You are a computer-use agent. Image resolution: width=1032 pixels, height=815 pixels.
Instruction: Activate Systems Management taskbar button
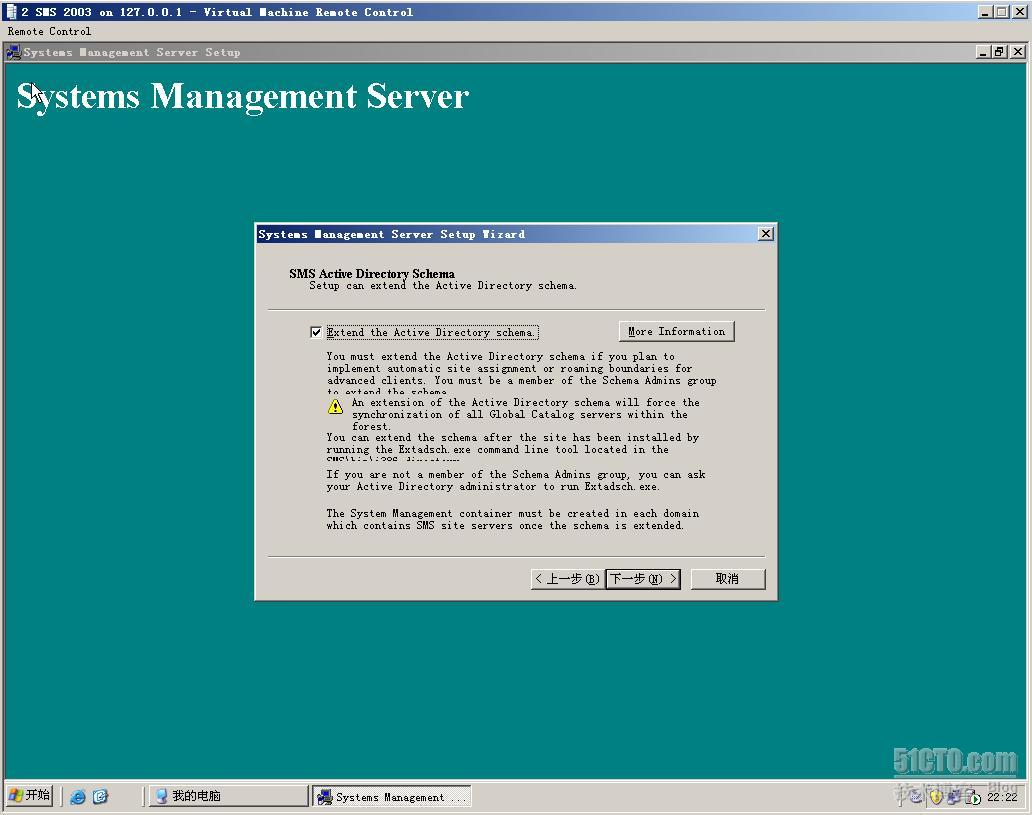(x=392, y=797)
